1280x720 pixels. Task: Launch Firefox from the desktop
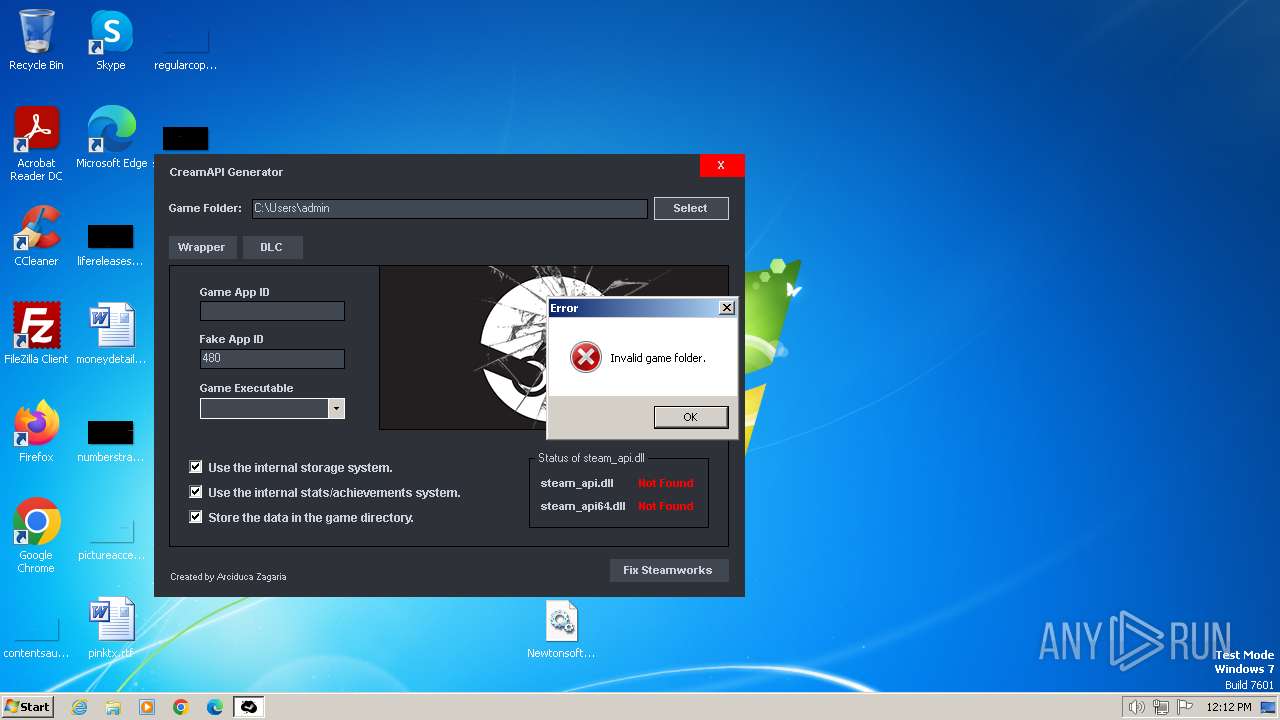click(x=36, y=431)
